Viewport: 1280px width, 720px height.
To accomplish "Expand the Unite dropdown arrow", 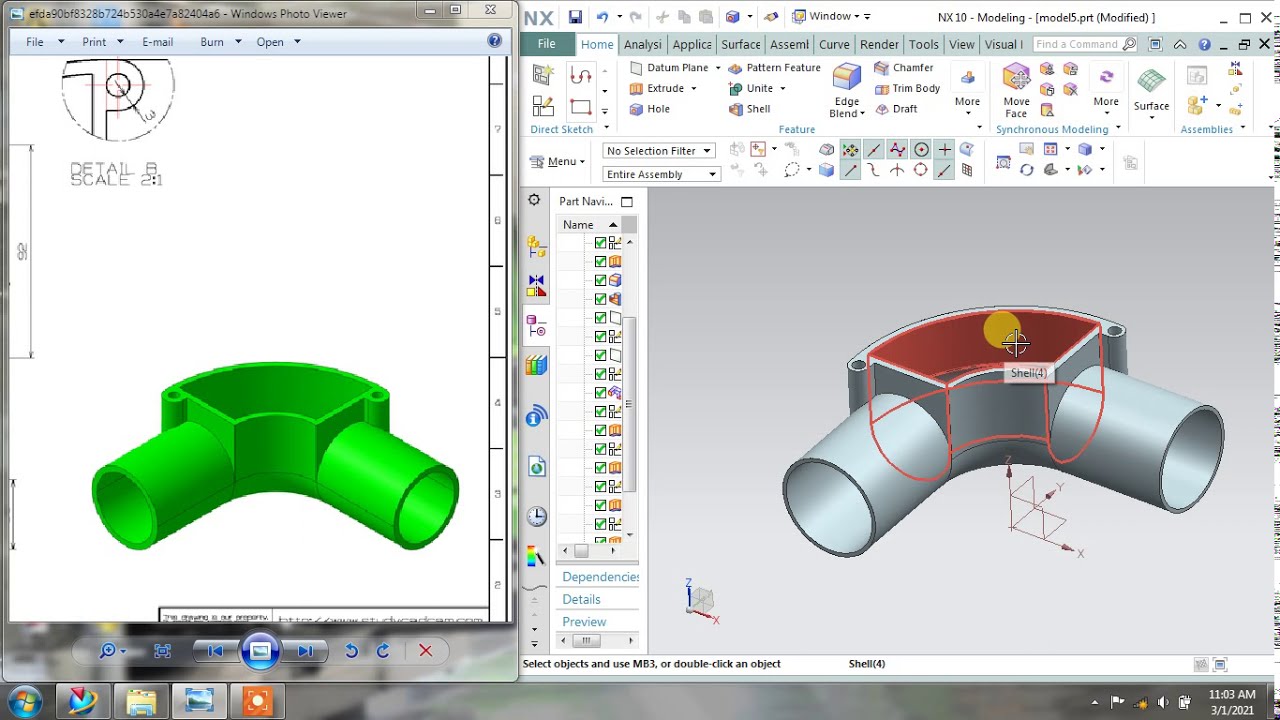I will tap(782, 89).
